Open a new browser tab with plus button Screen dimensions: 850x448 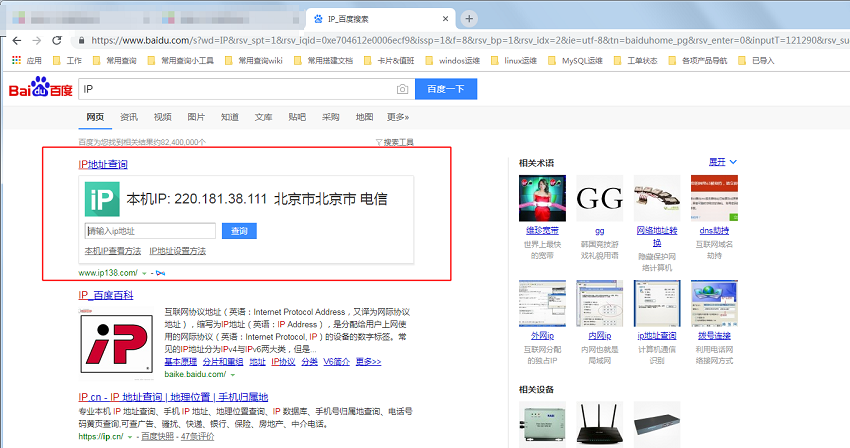click(469, 19)
